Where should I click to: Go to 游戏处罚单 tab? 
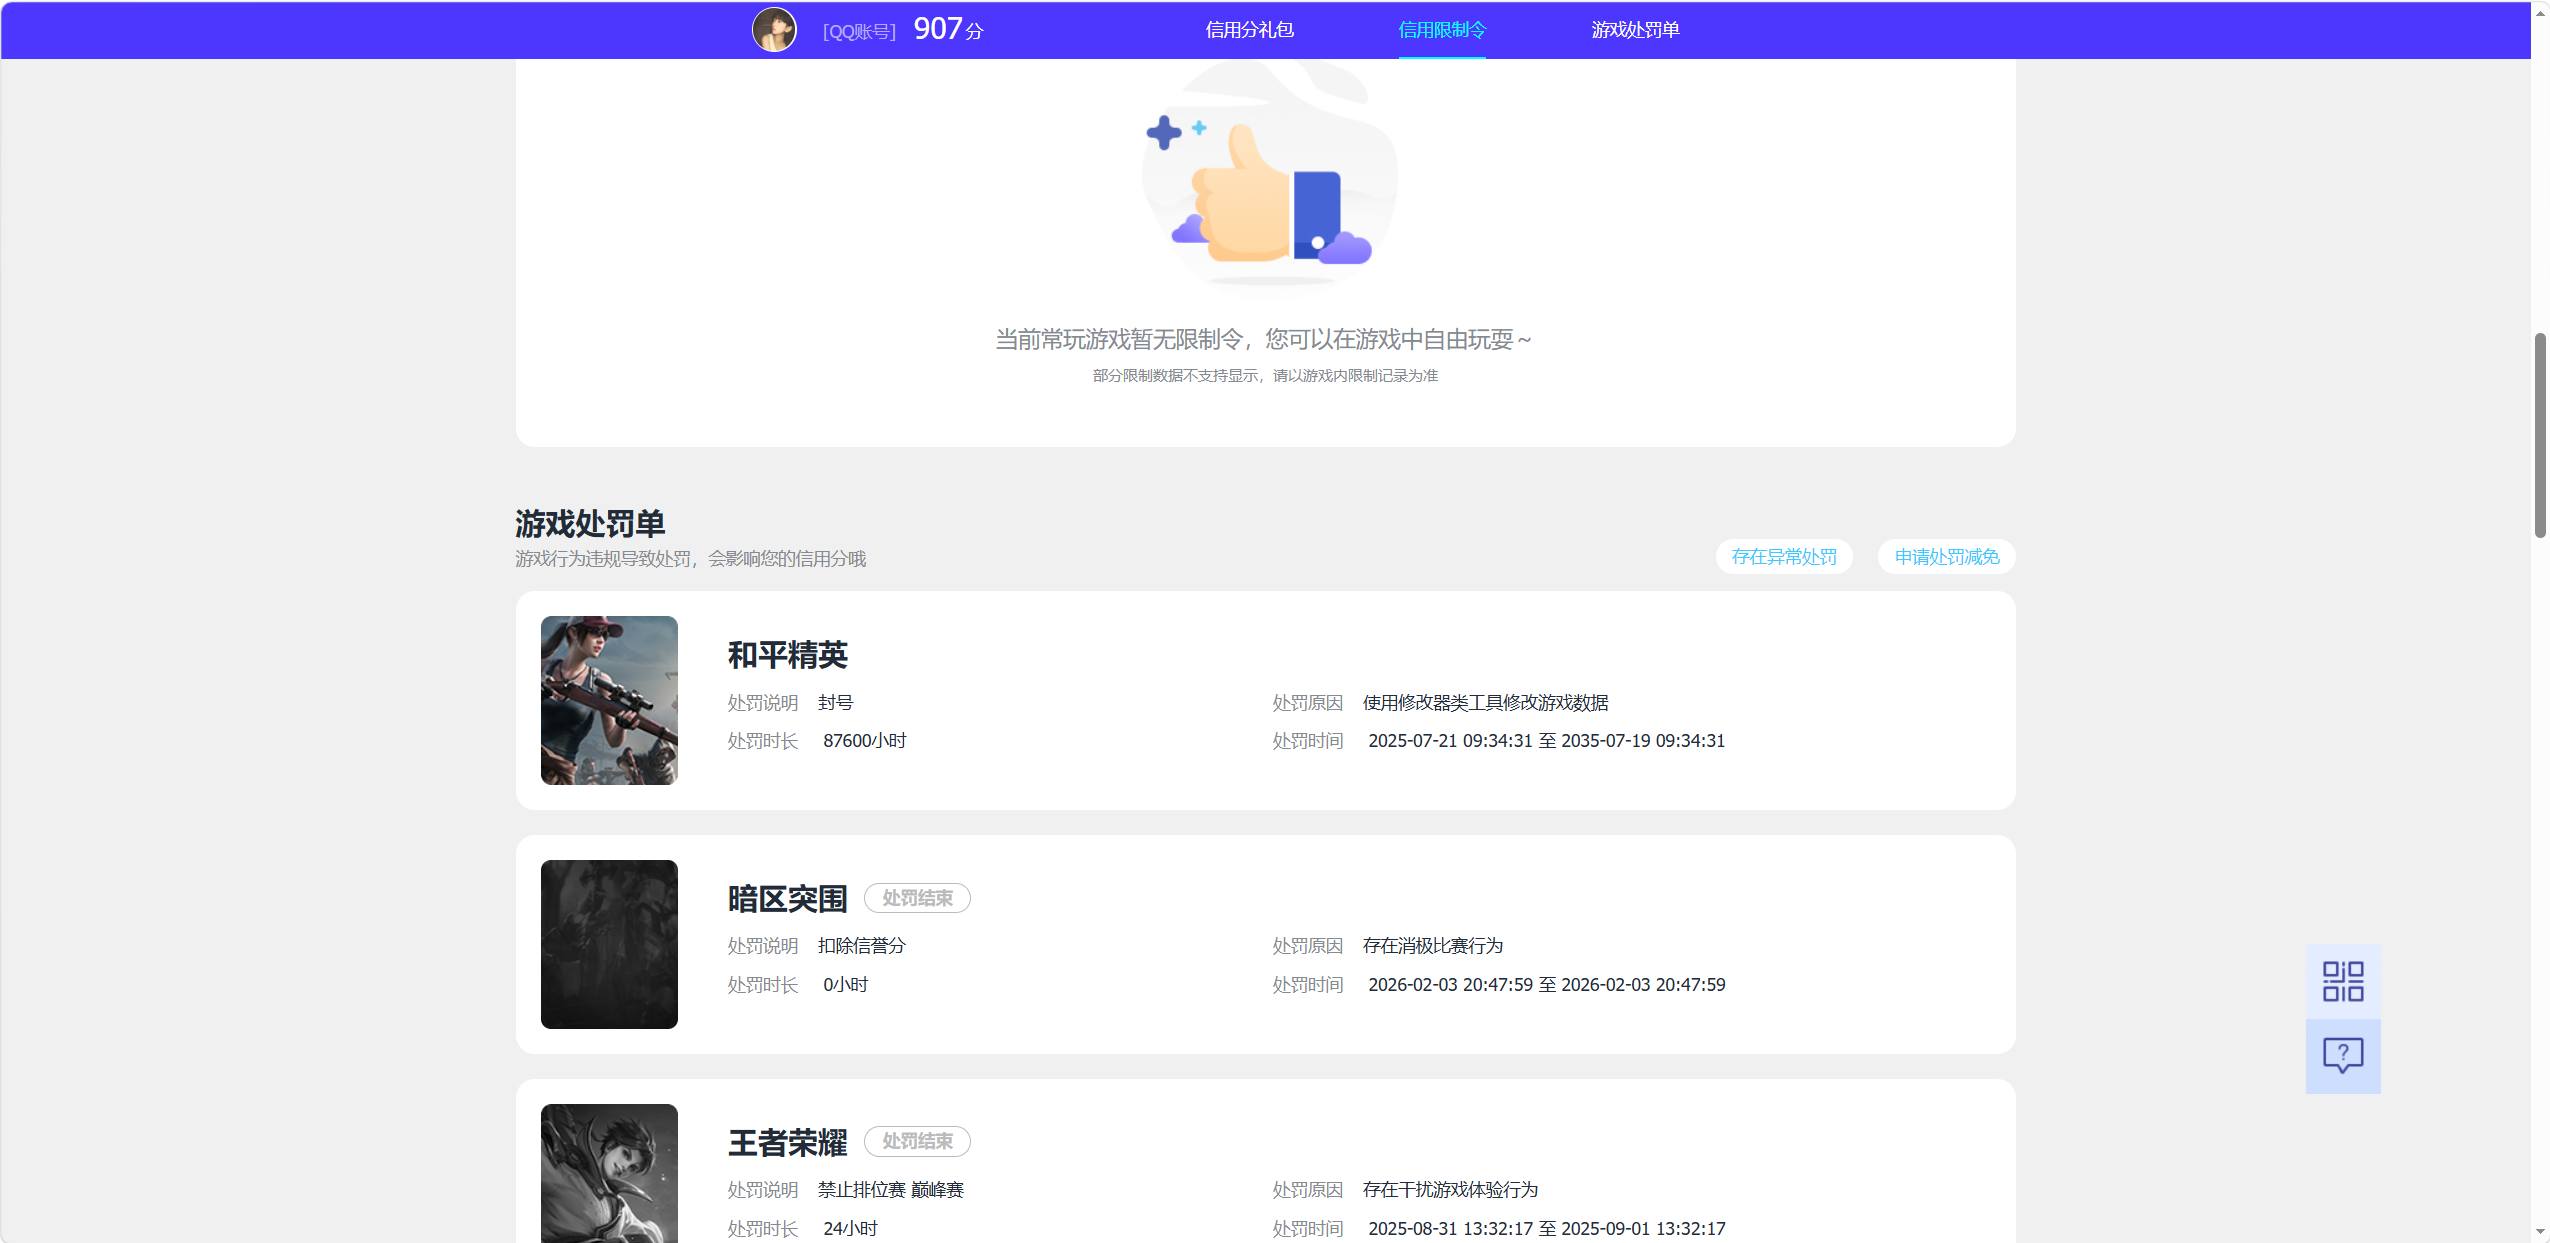1635,30
